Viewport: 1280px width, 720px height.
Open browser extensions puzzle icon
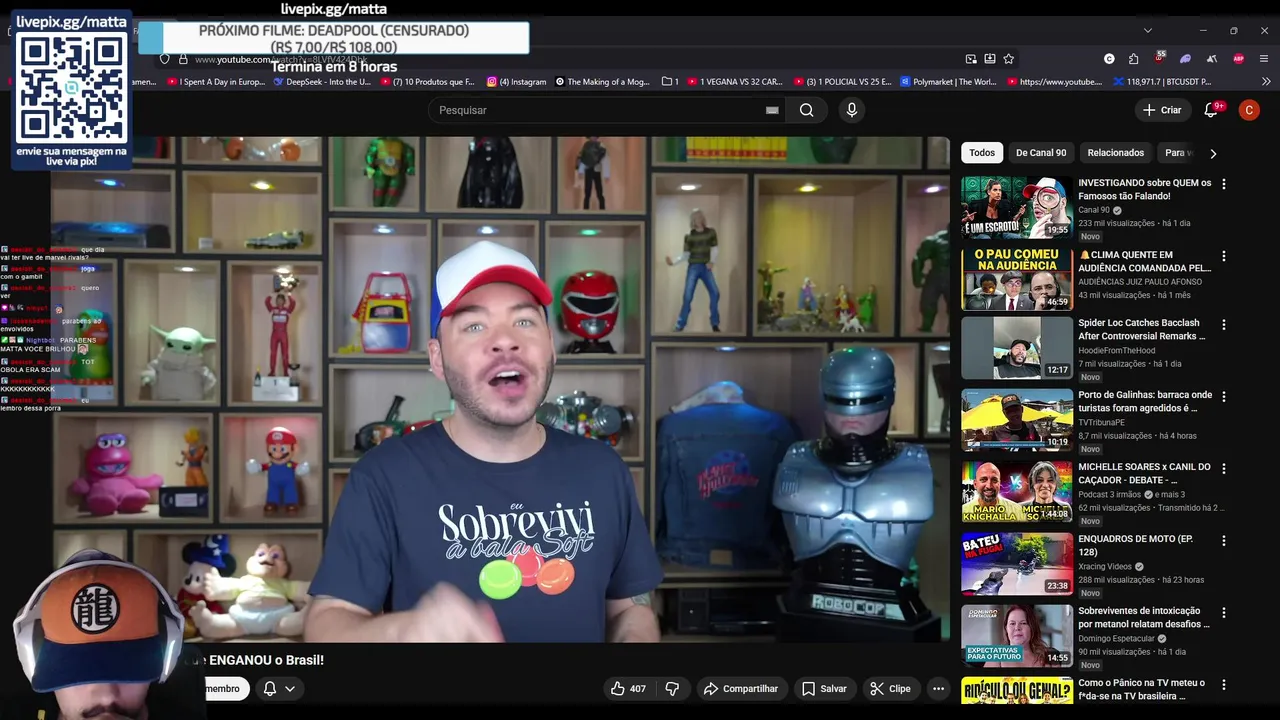1134,59
